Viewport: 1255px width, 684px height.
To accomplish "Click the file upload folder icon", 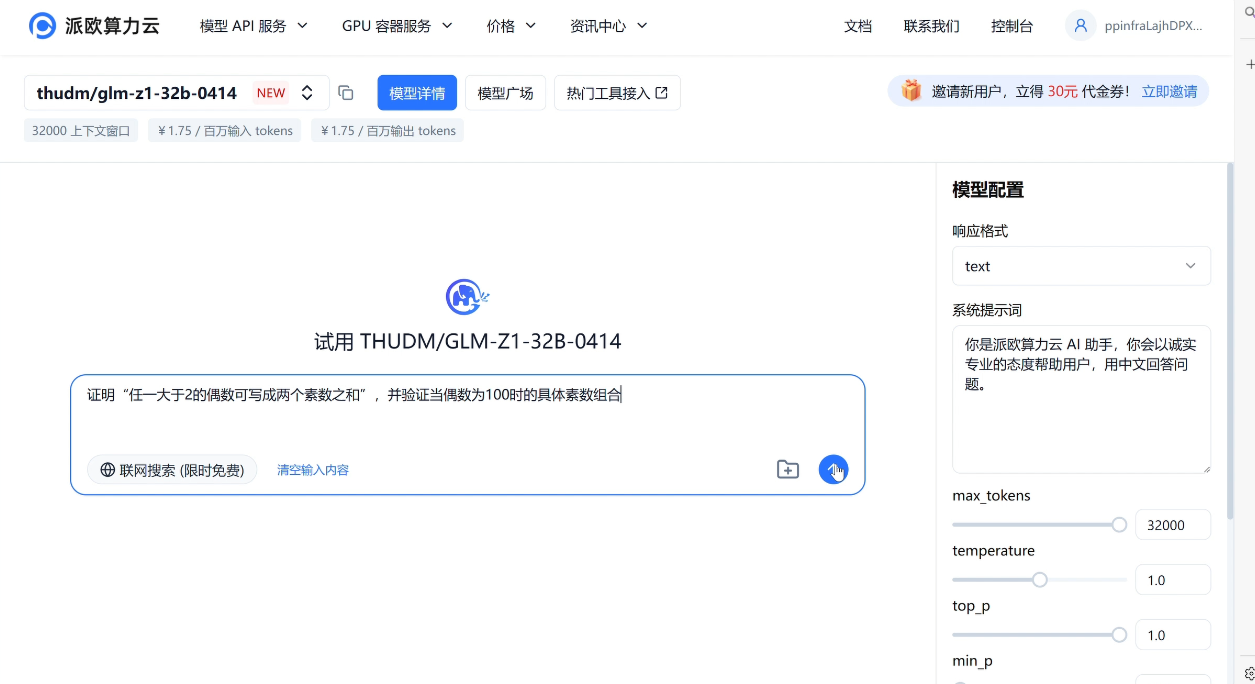I will pos(788,470).
